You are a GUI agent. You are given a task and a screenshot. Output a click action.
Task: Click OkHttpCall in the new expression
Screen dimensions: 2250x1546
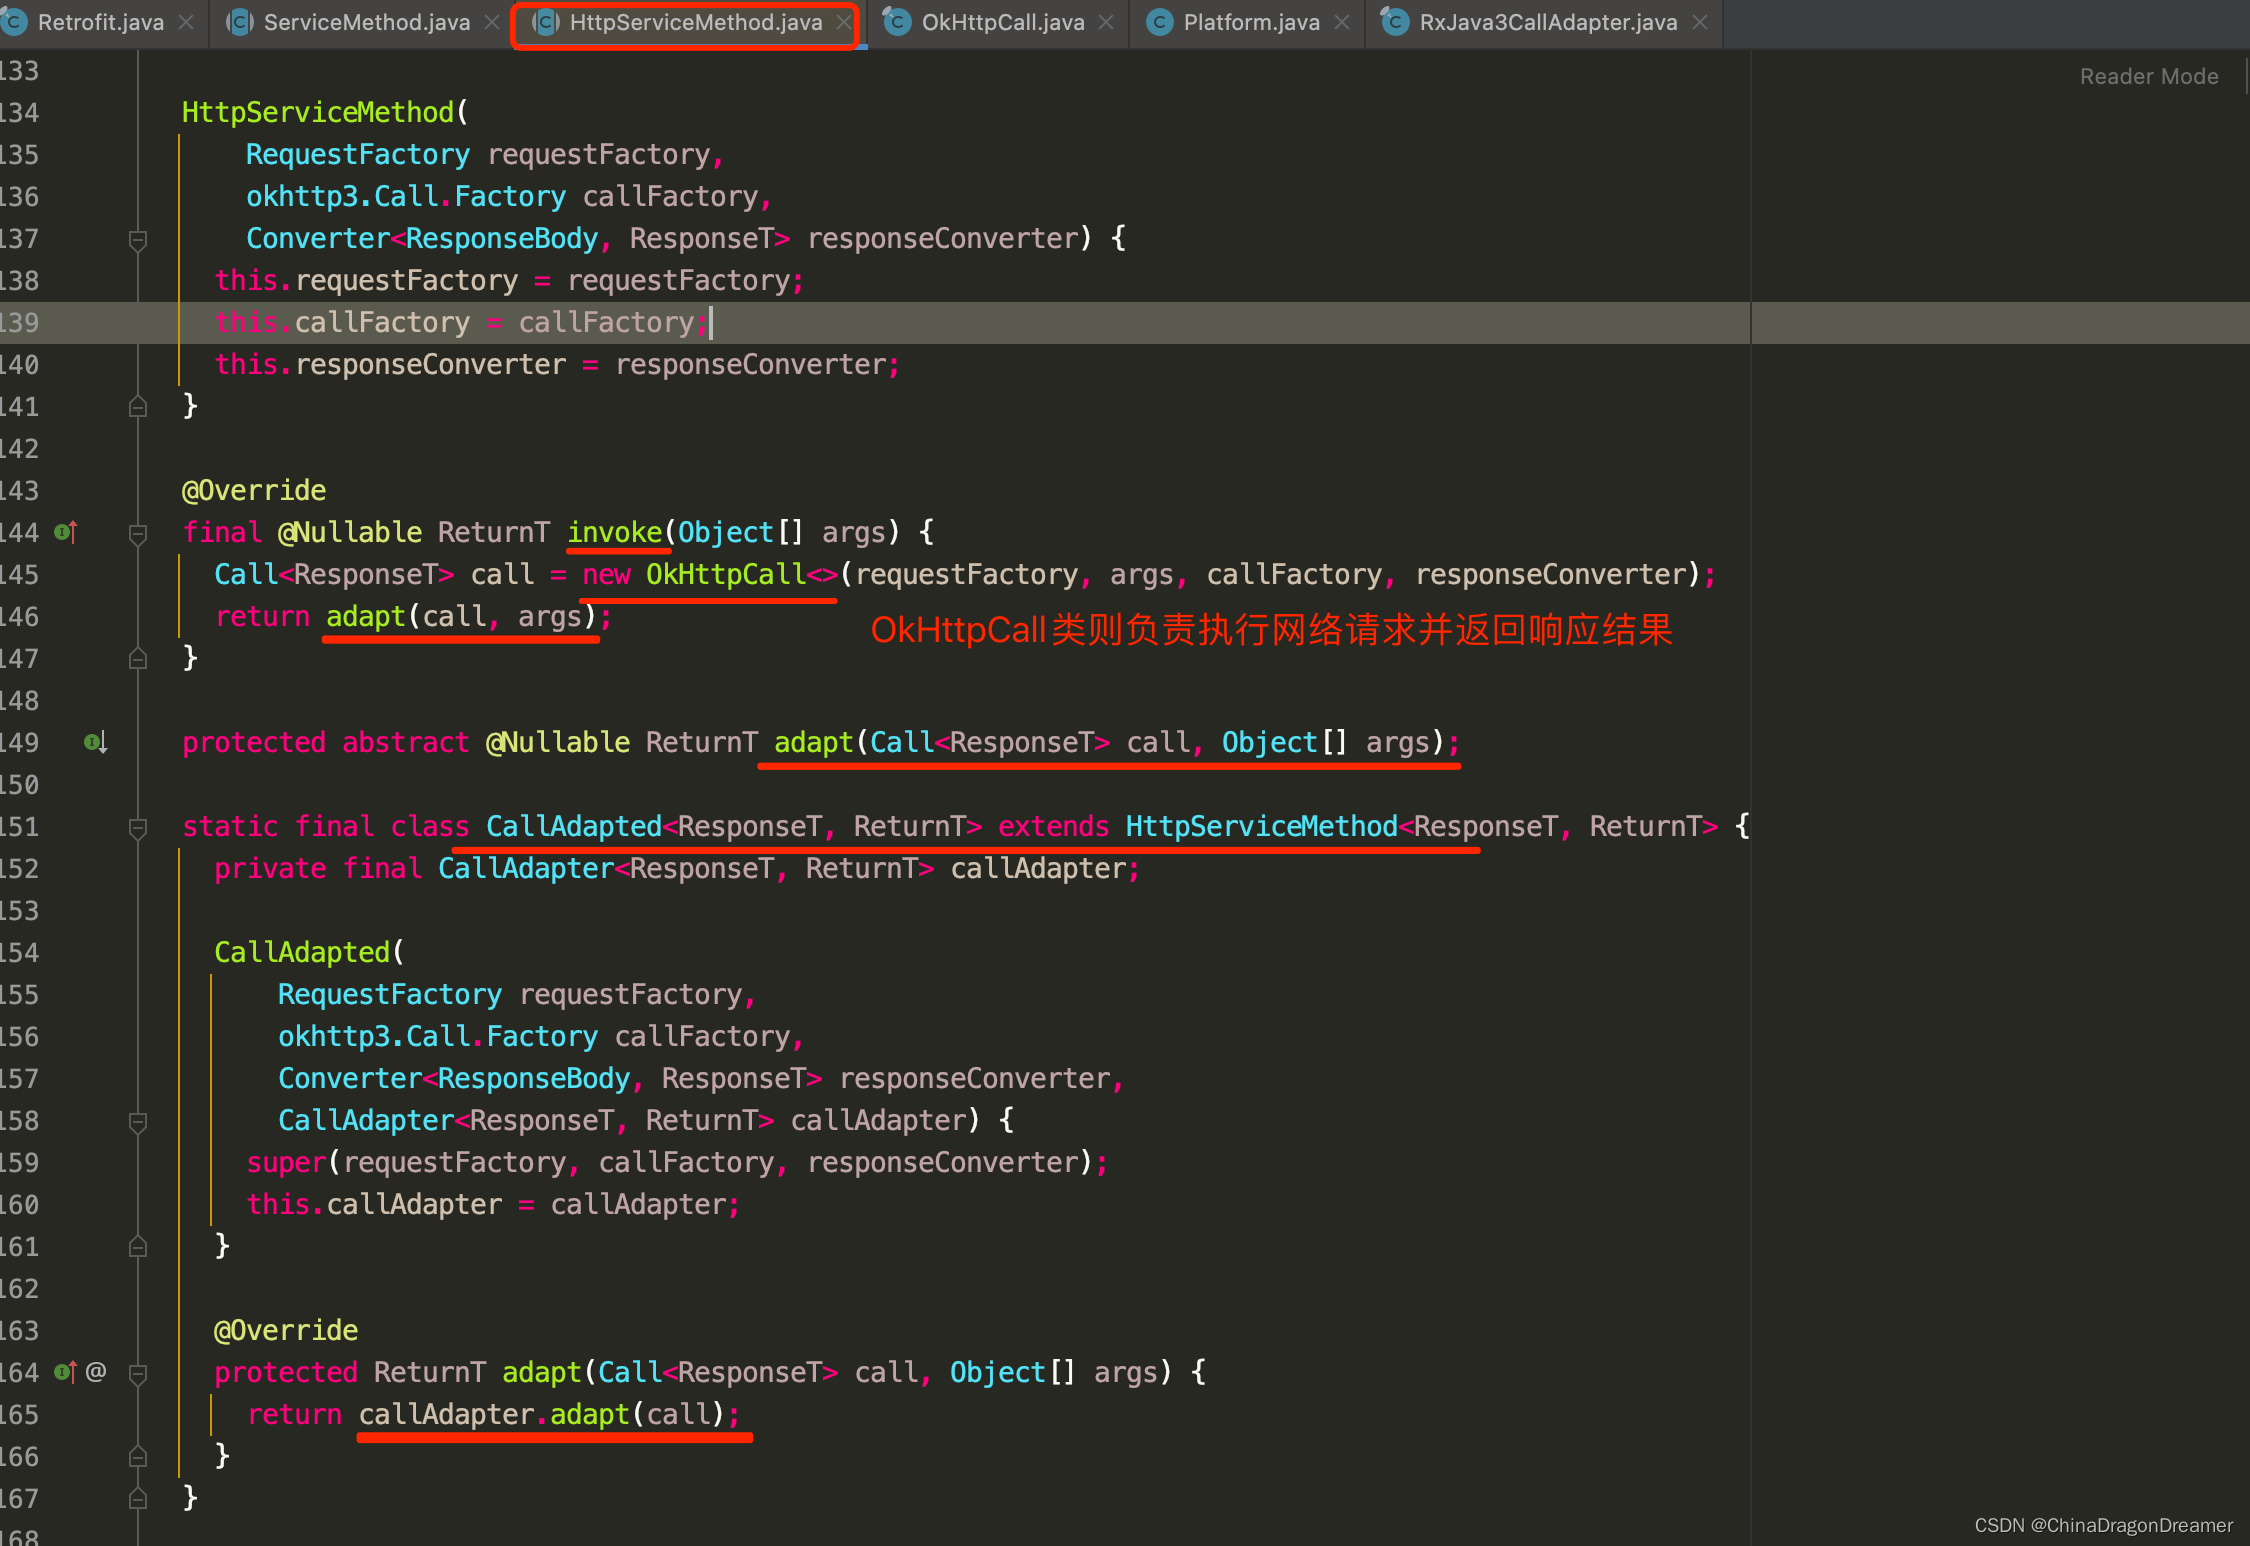click(726, 574)
